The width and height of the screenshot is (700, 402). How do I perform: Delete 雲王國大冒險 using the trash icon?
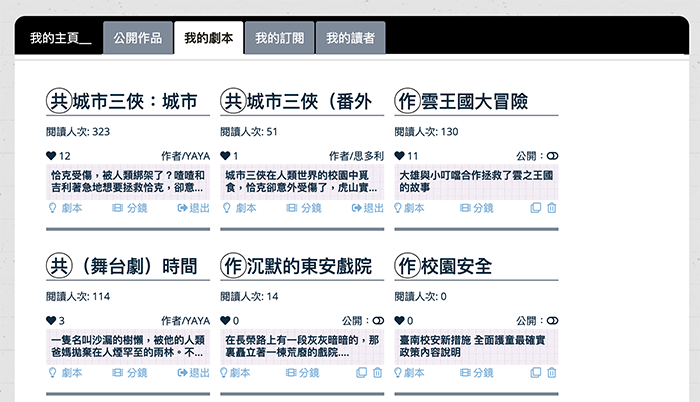551,208
